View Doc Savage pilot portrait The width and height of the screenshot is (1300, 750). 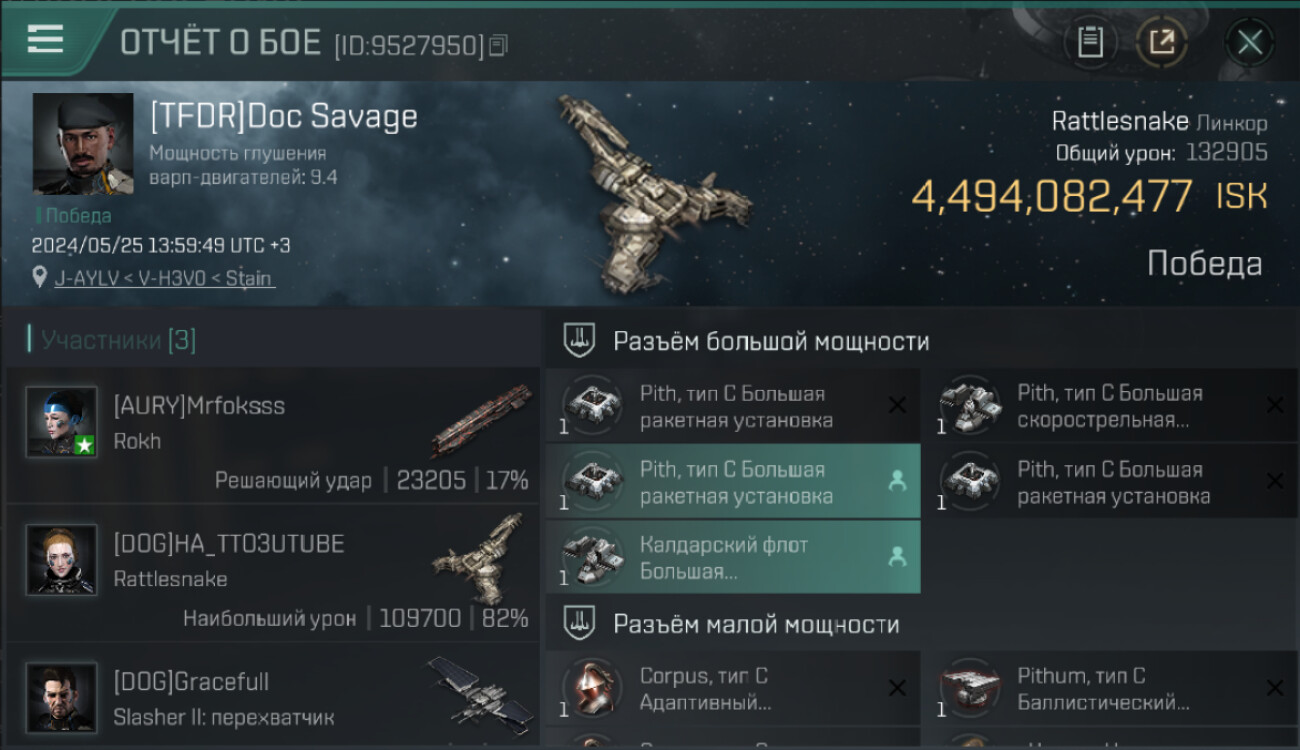pyautogui.click(x=83, y=144)
